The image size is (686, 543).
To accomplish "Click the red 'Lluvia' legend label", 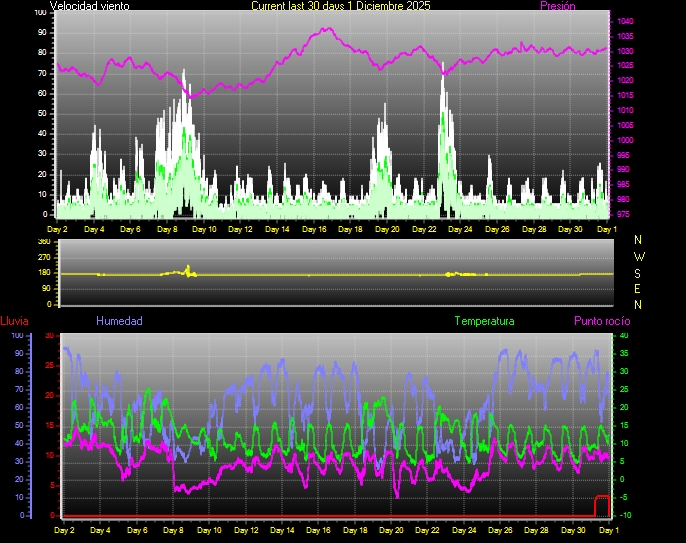I will (14, 321).
